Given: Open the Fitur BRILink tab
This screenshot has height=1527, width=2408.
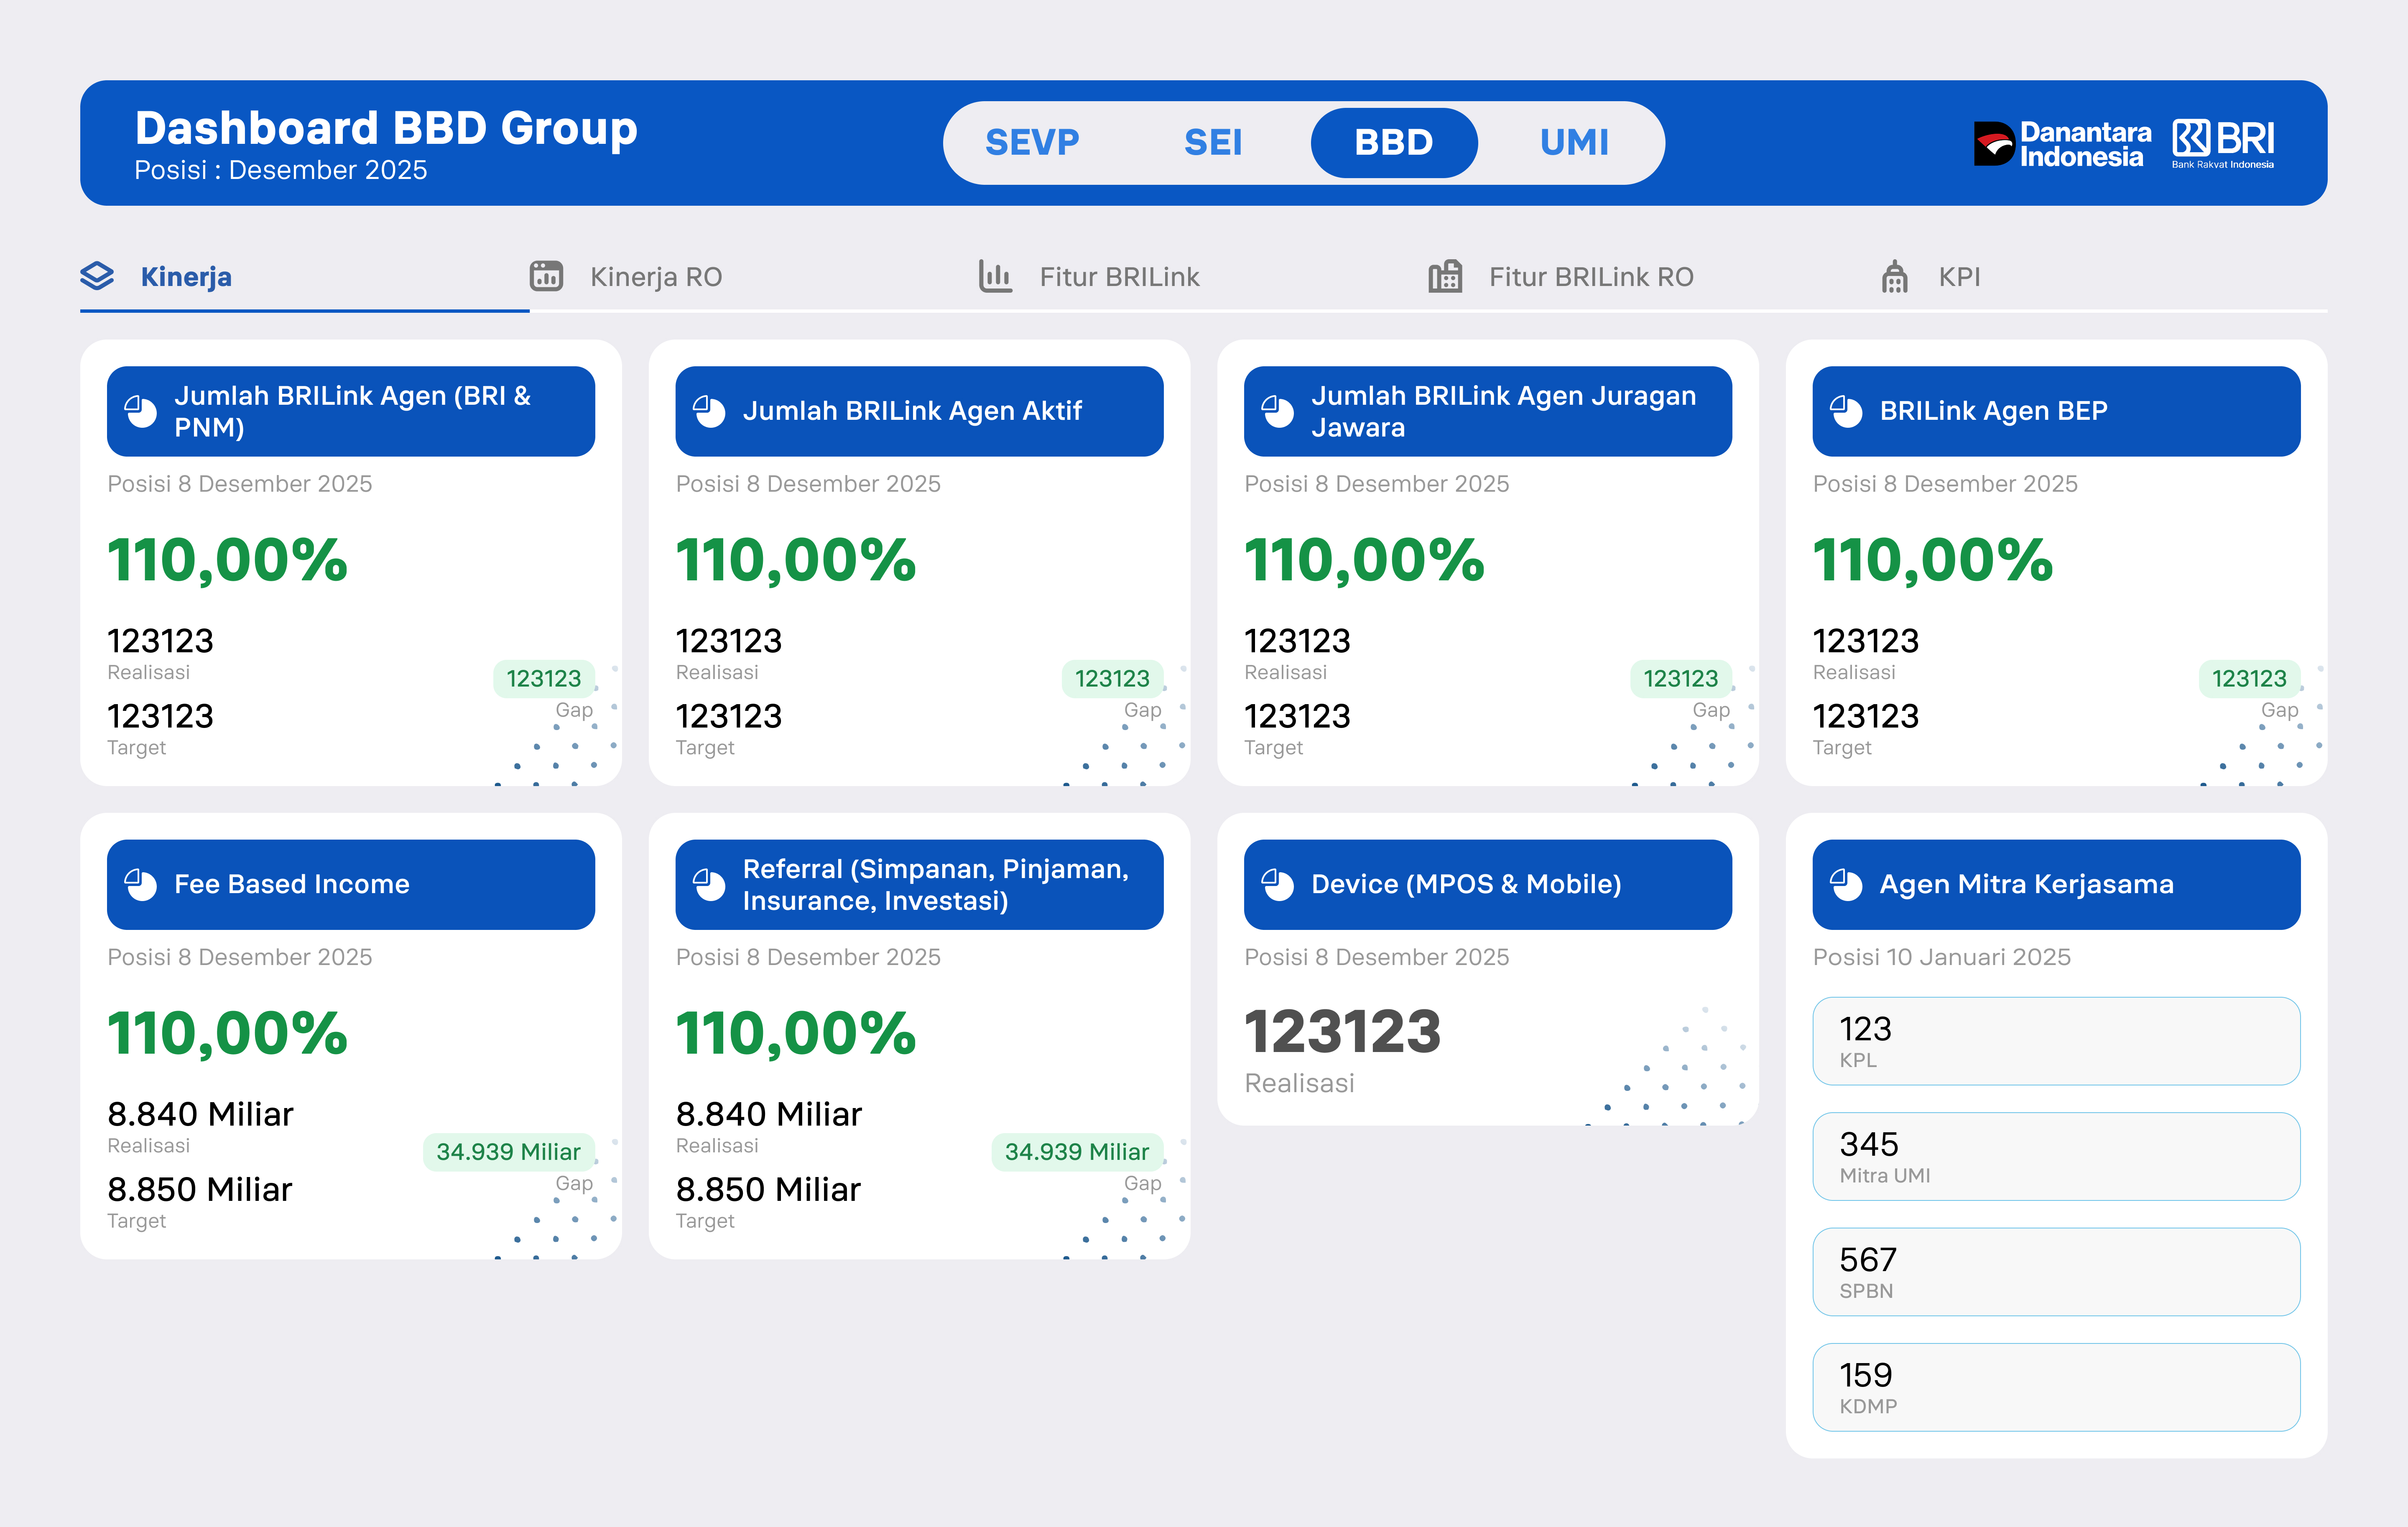Looking at the screenshot, I should tap(1203, 277).
